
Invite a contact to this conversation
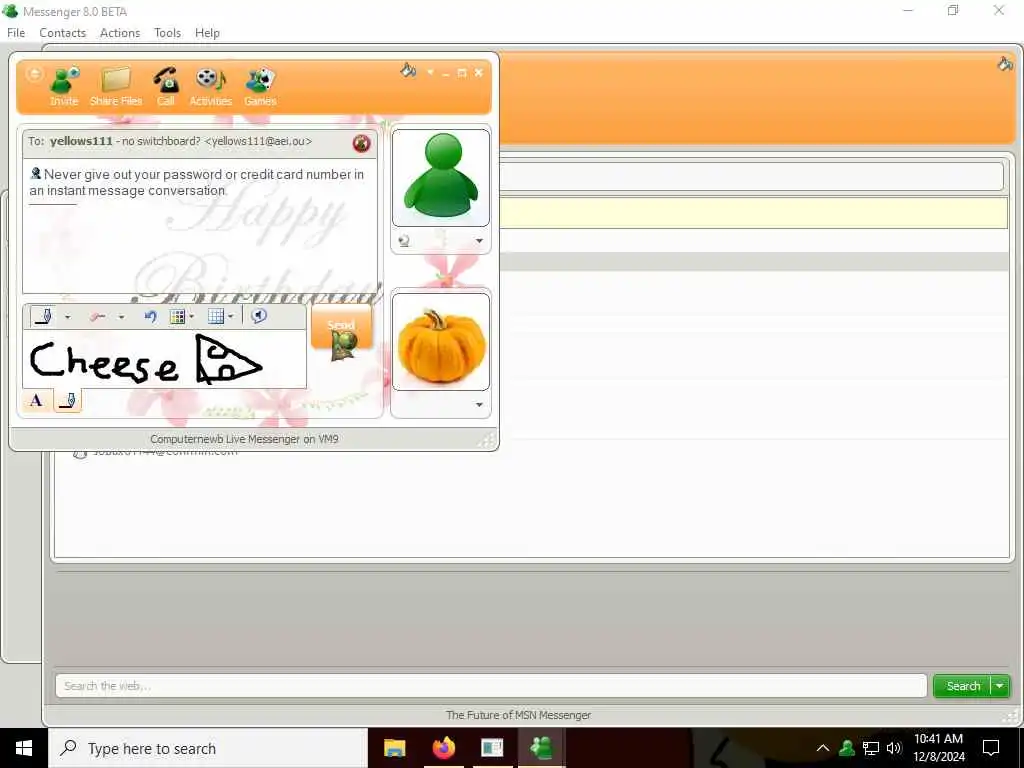[64, 86]
